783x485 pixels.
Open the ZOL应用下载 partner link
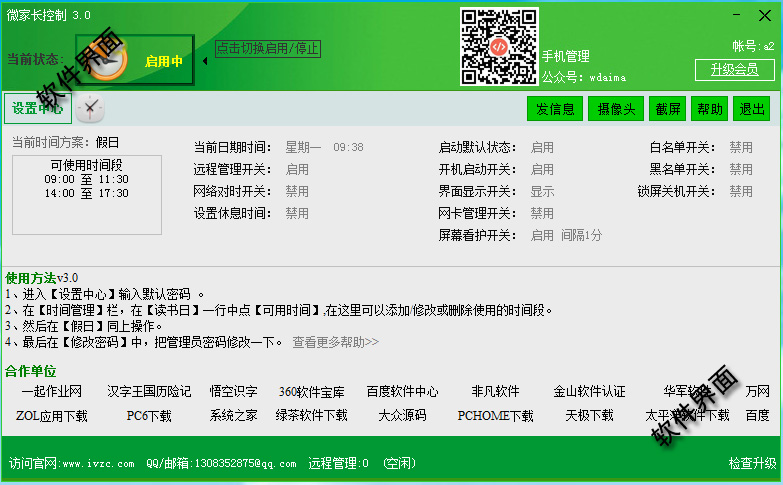(x=52, y=416)
